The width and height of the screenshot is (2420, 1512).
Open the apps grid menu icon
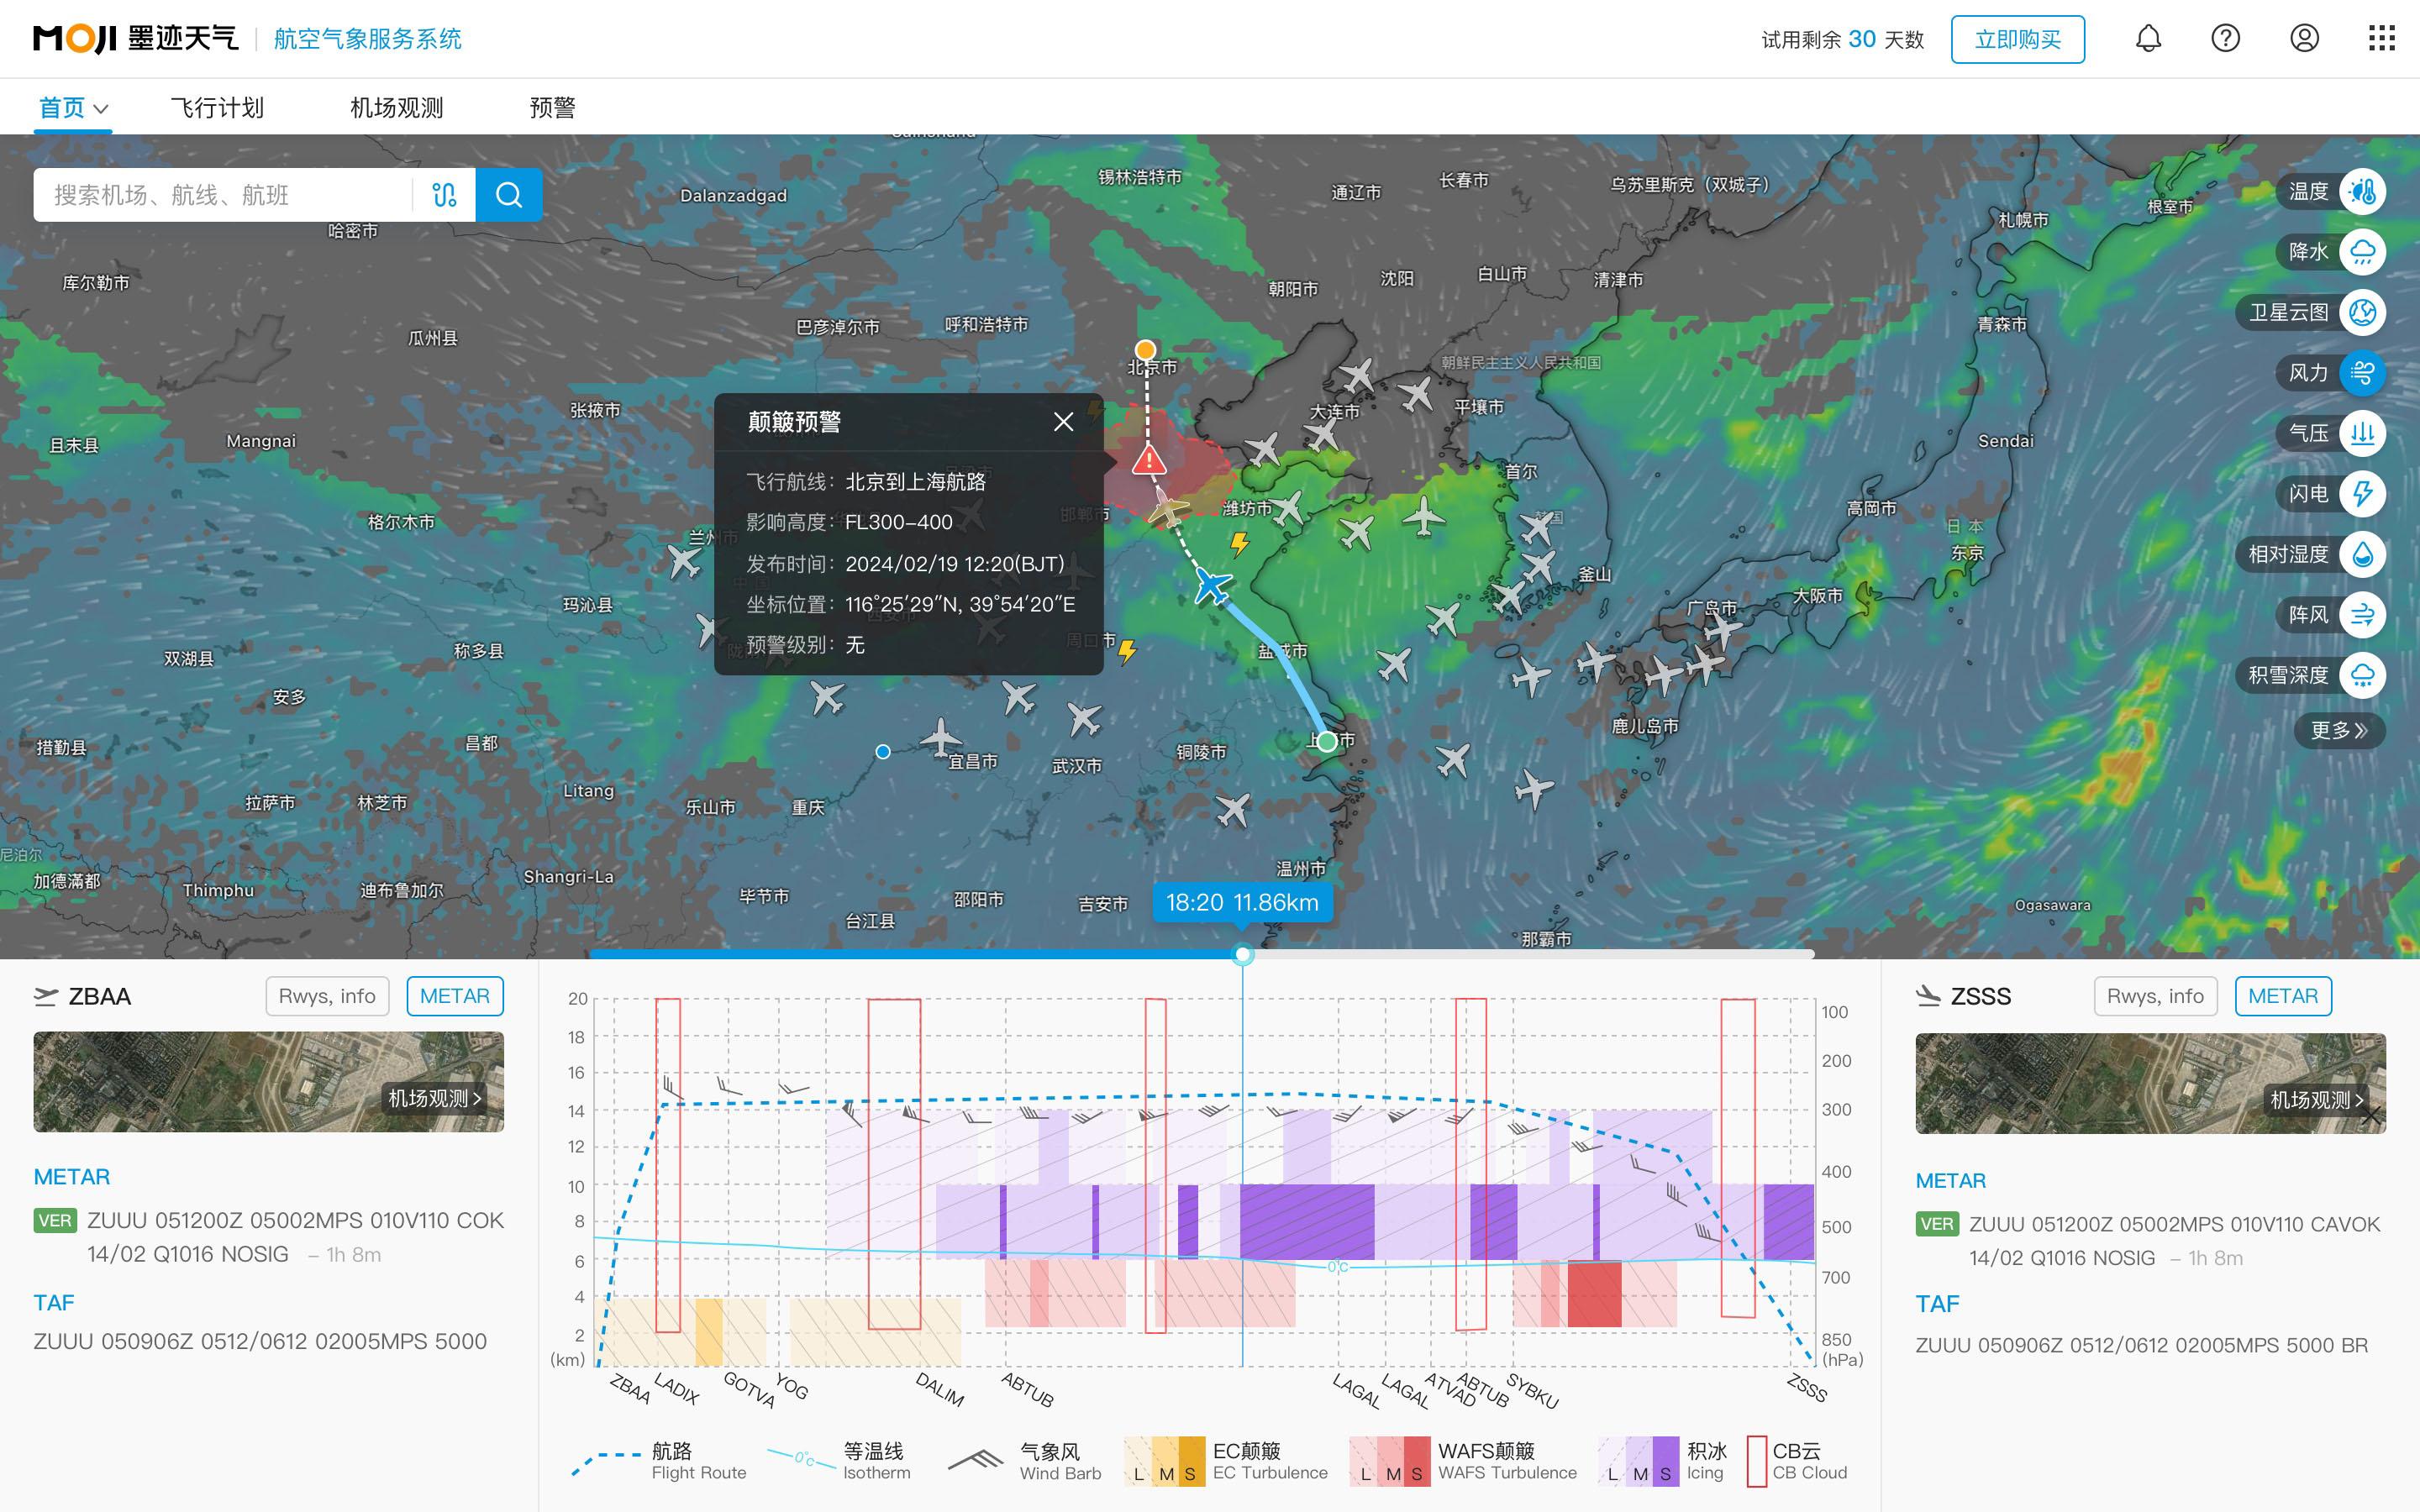pos(2381,39)
